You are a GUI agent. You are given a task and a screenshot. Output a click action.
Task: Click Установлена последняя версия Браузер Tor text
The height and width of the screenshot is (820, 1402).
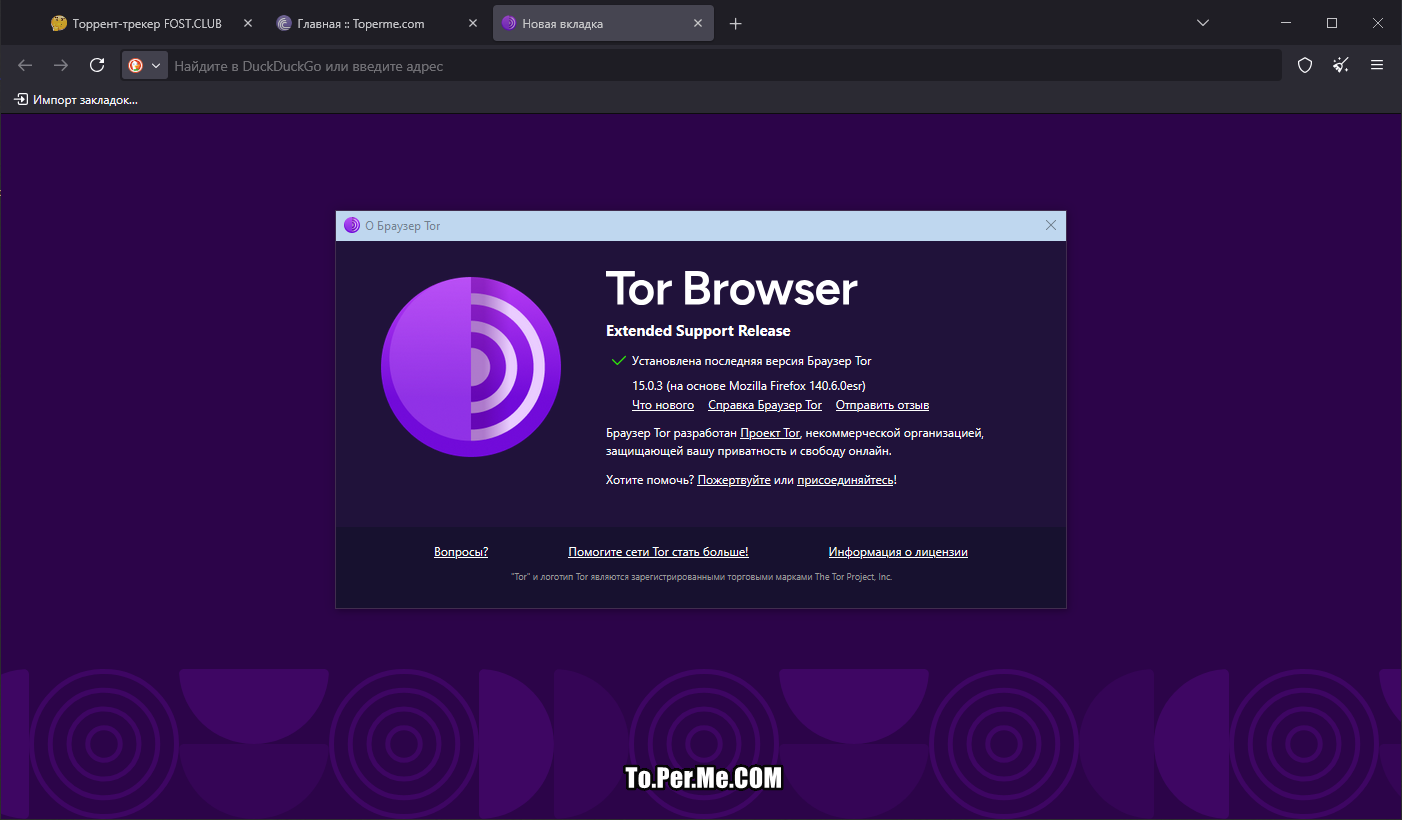tap(752, 361)
